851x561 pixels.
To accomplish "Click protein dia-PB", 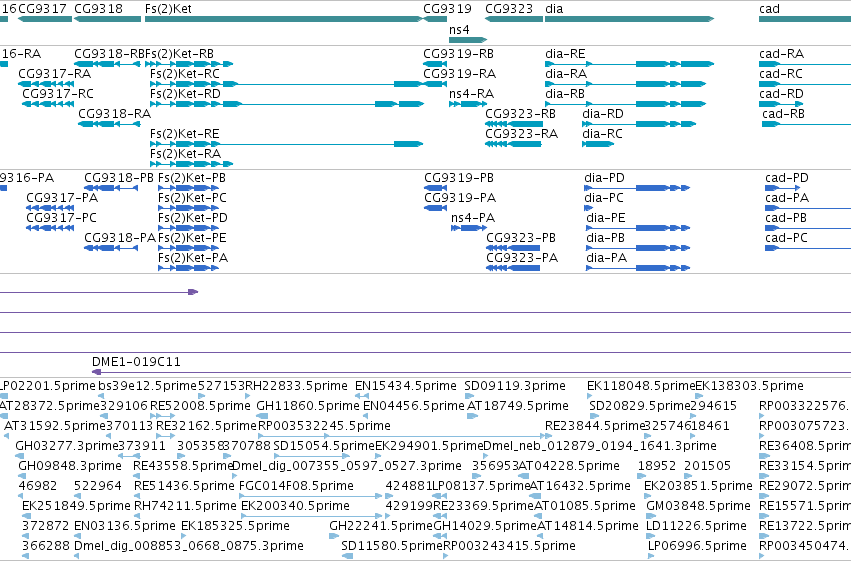I will [x=605, y=238].
